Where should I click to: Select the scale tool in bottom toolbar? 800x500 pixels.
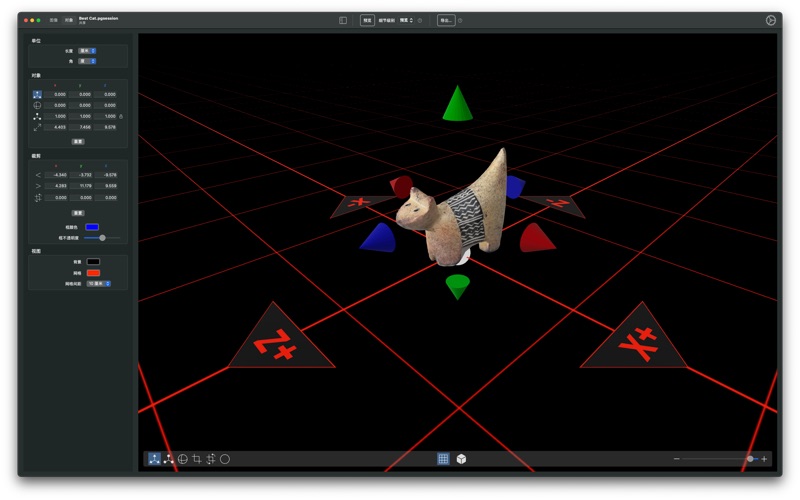coord(169,459)
